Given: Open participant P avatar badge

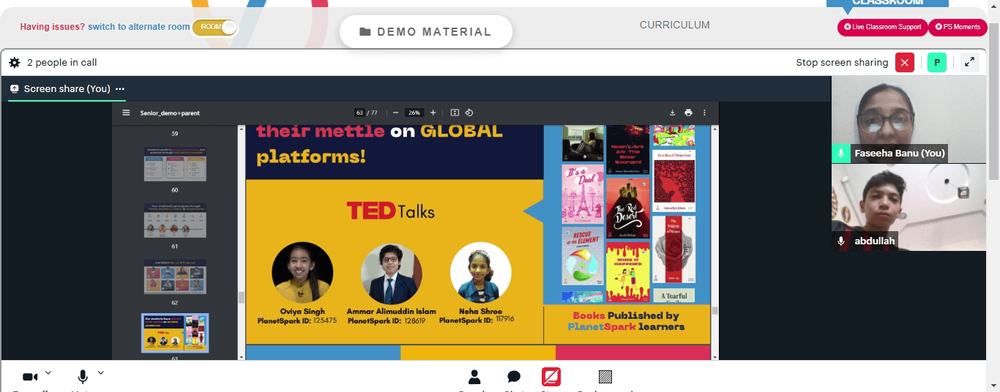Looking at the screenshot, I should coord(937,62).
